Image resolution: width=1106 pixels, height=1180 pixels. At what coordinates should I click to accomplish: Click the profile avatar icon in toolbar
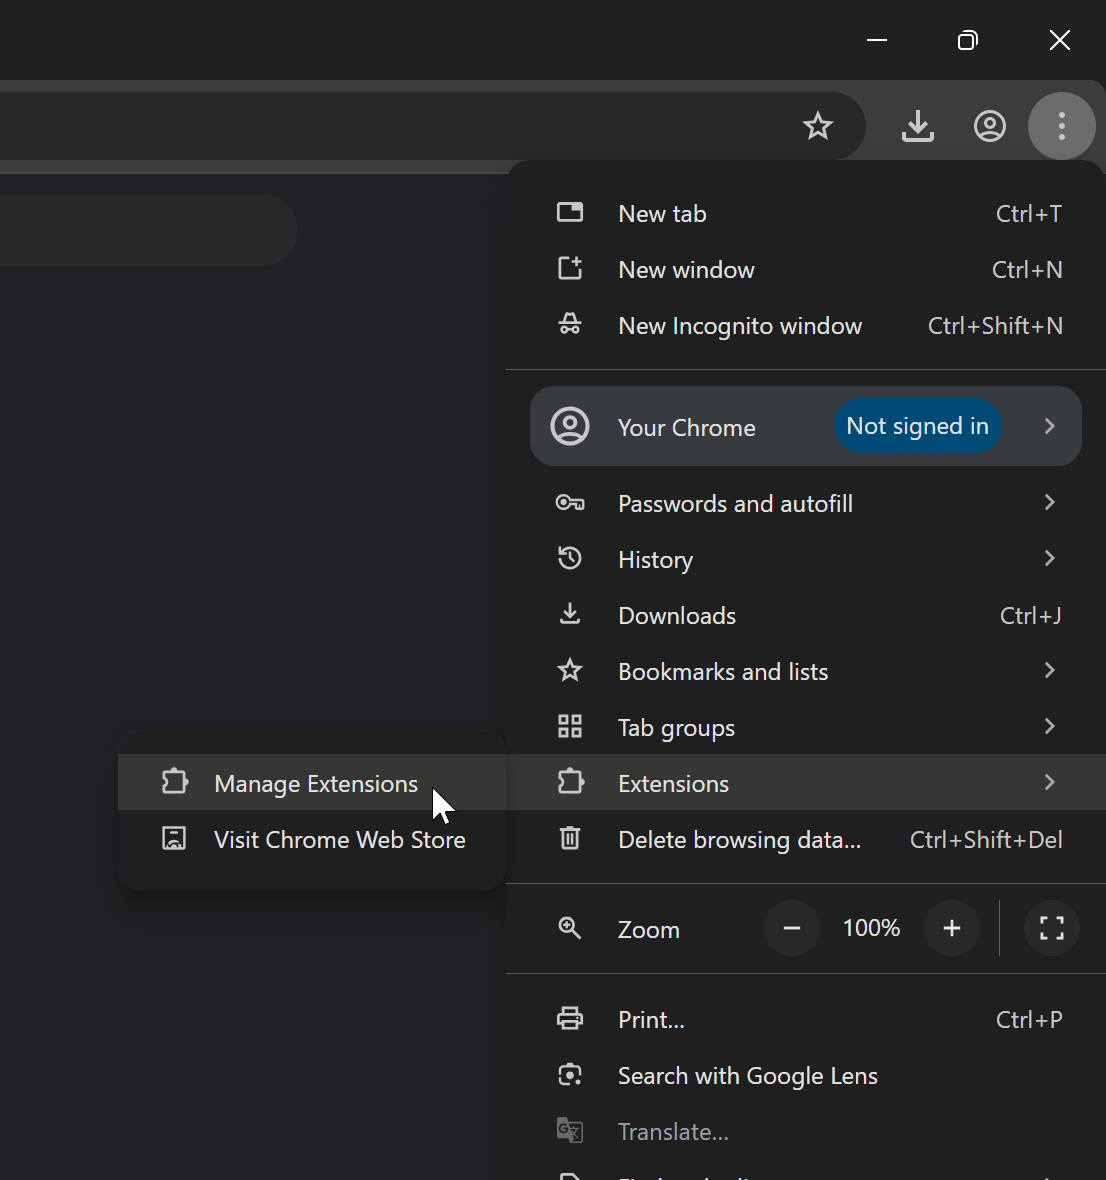[x=989, y=126]
